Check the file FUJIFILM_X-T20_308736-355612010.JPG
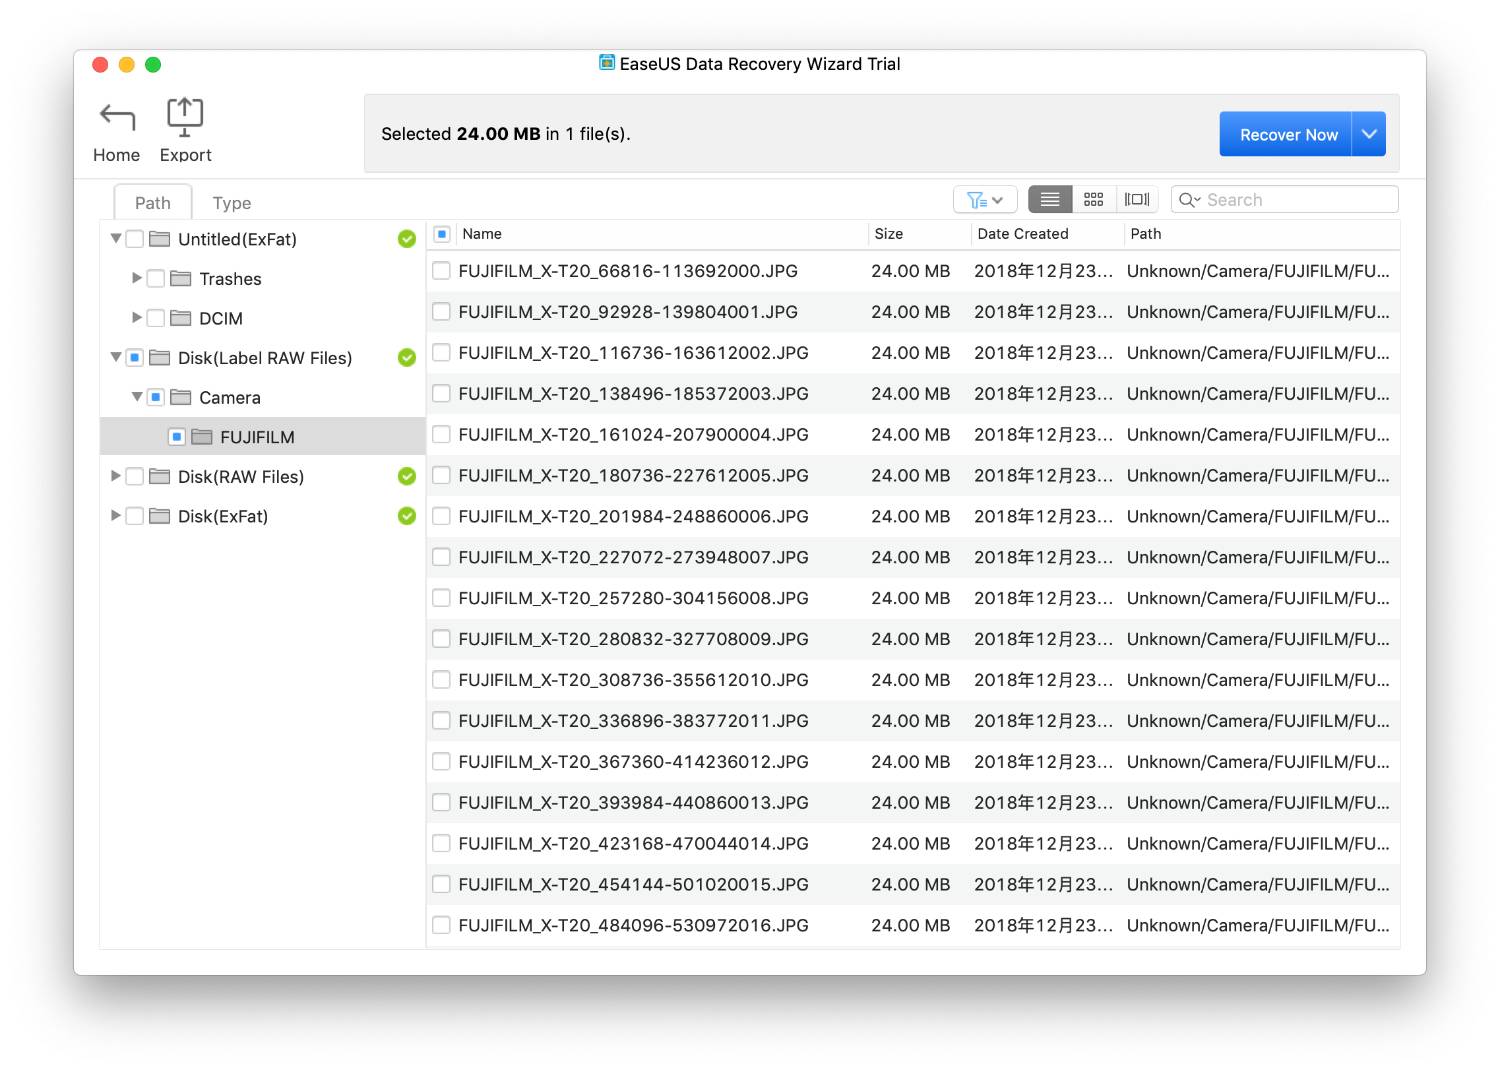This screenshot has width=1500, height=1072. 441,680
